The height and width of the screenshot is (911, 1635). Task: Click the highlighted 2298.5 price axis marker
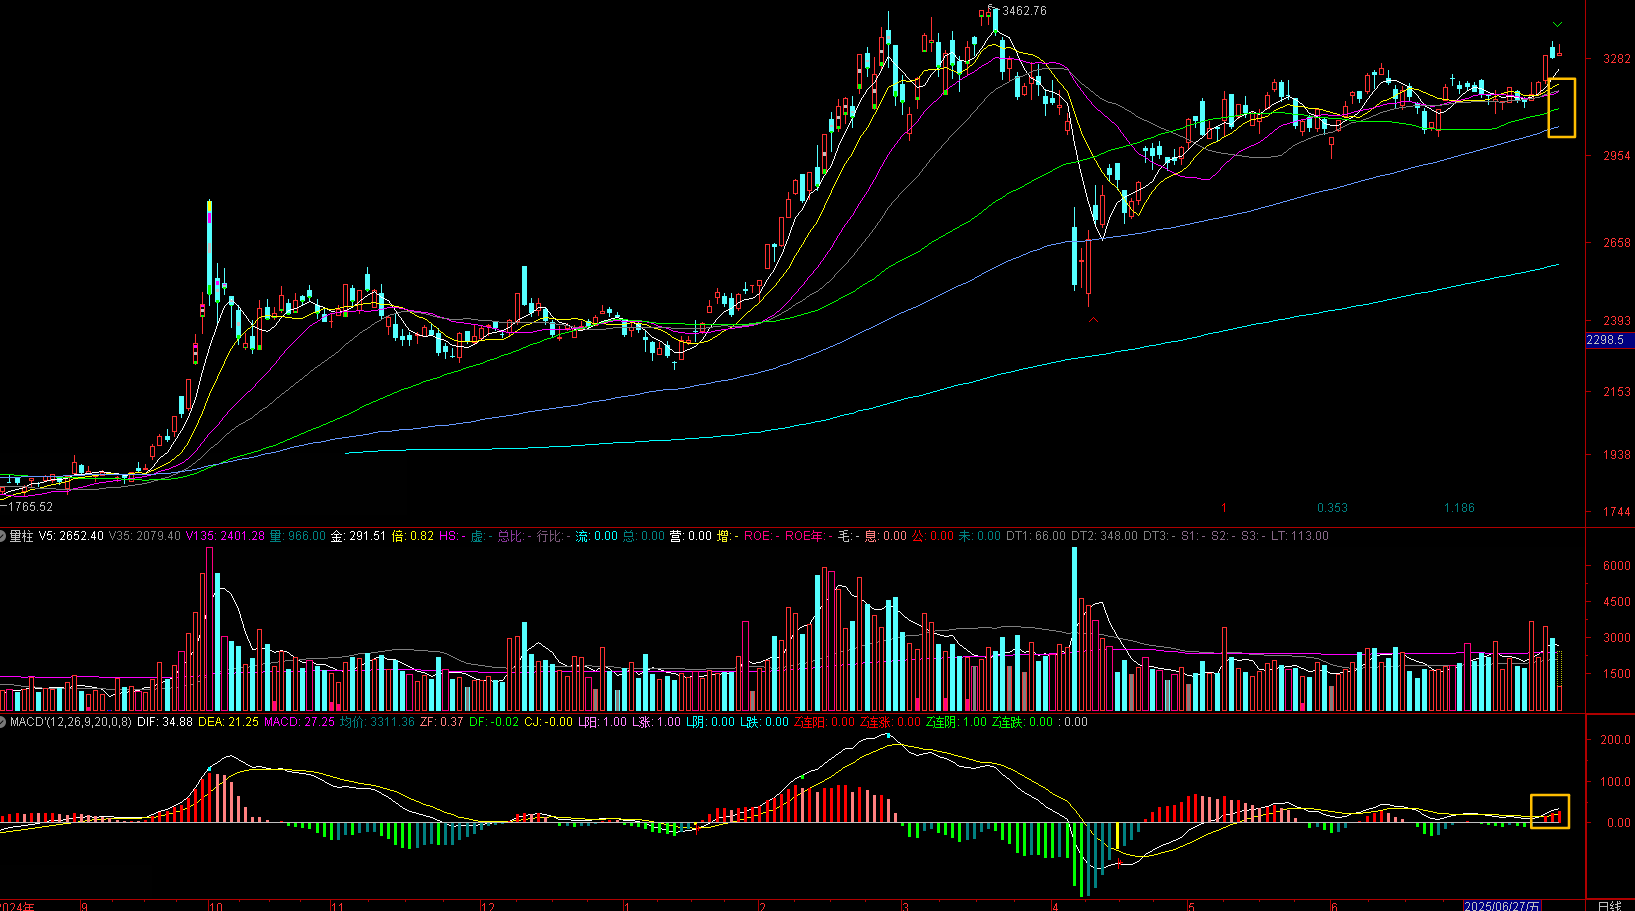coord(1609,340)
